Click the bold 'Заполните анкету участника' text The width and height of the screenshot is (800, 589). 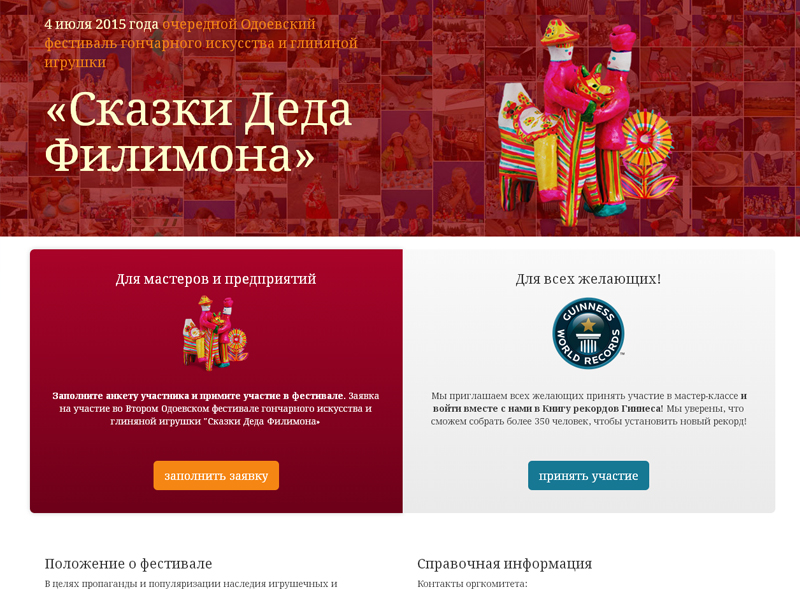121,396
